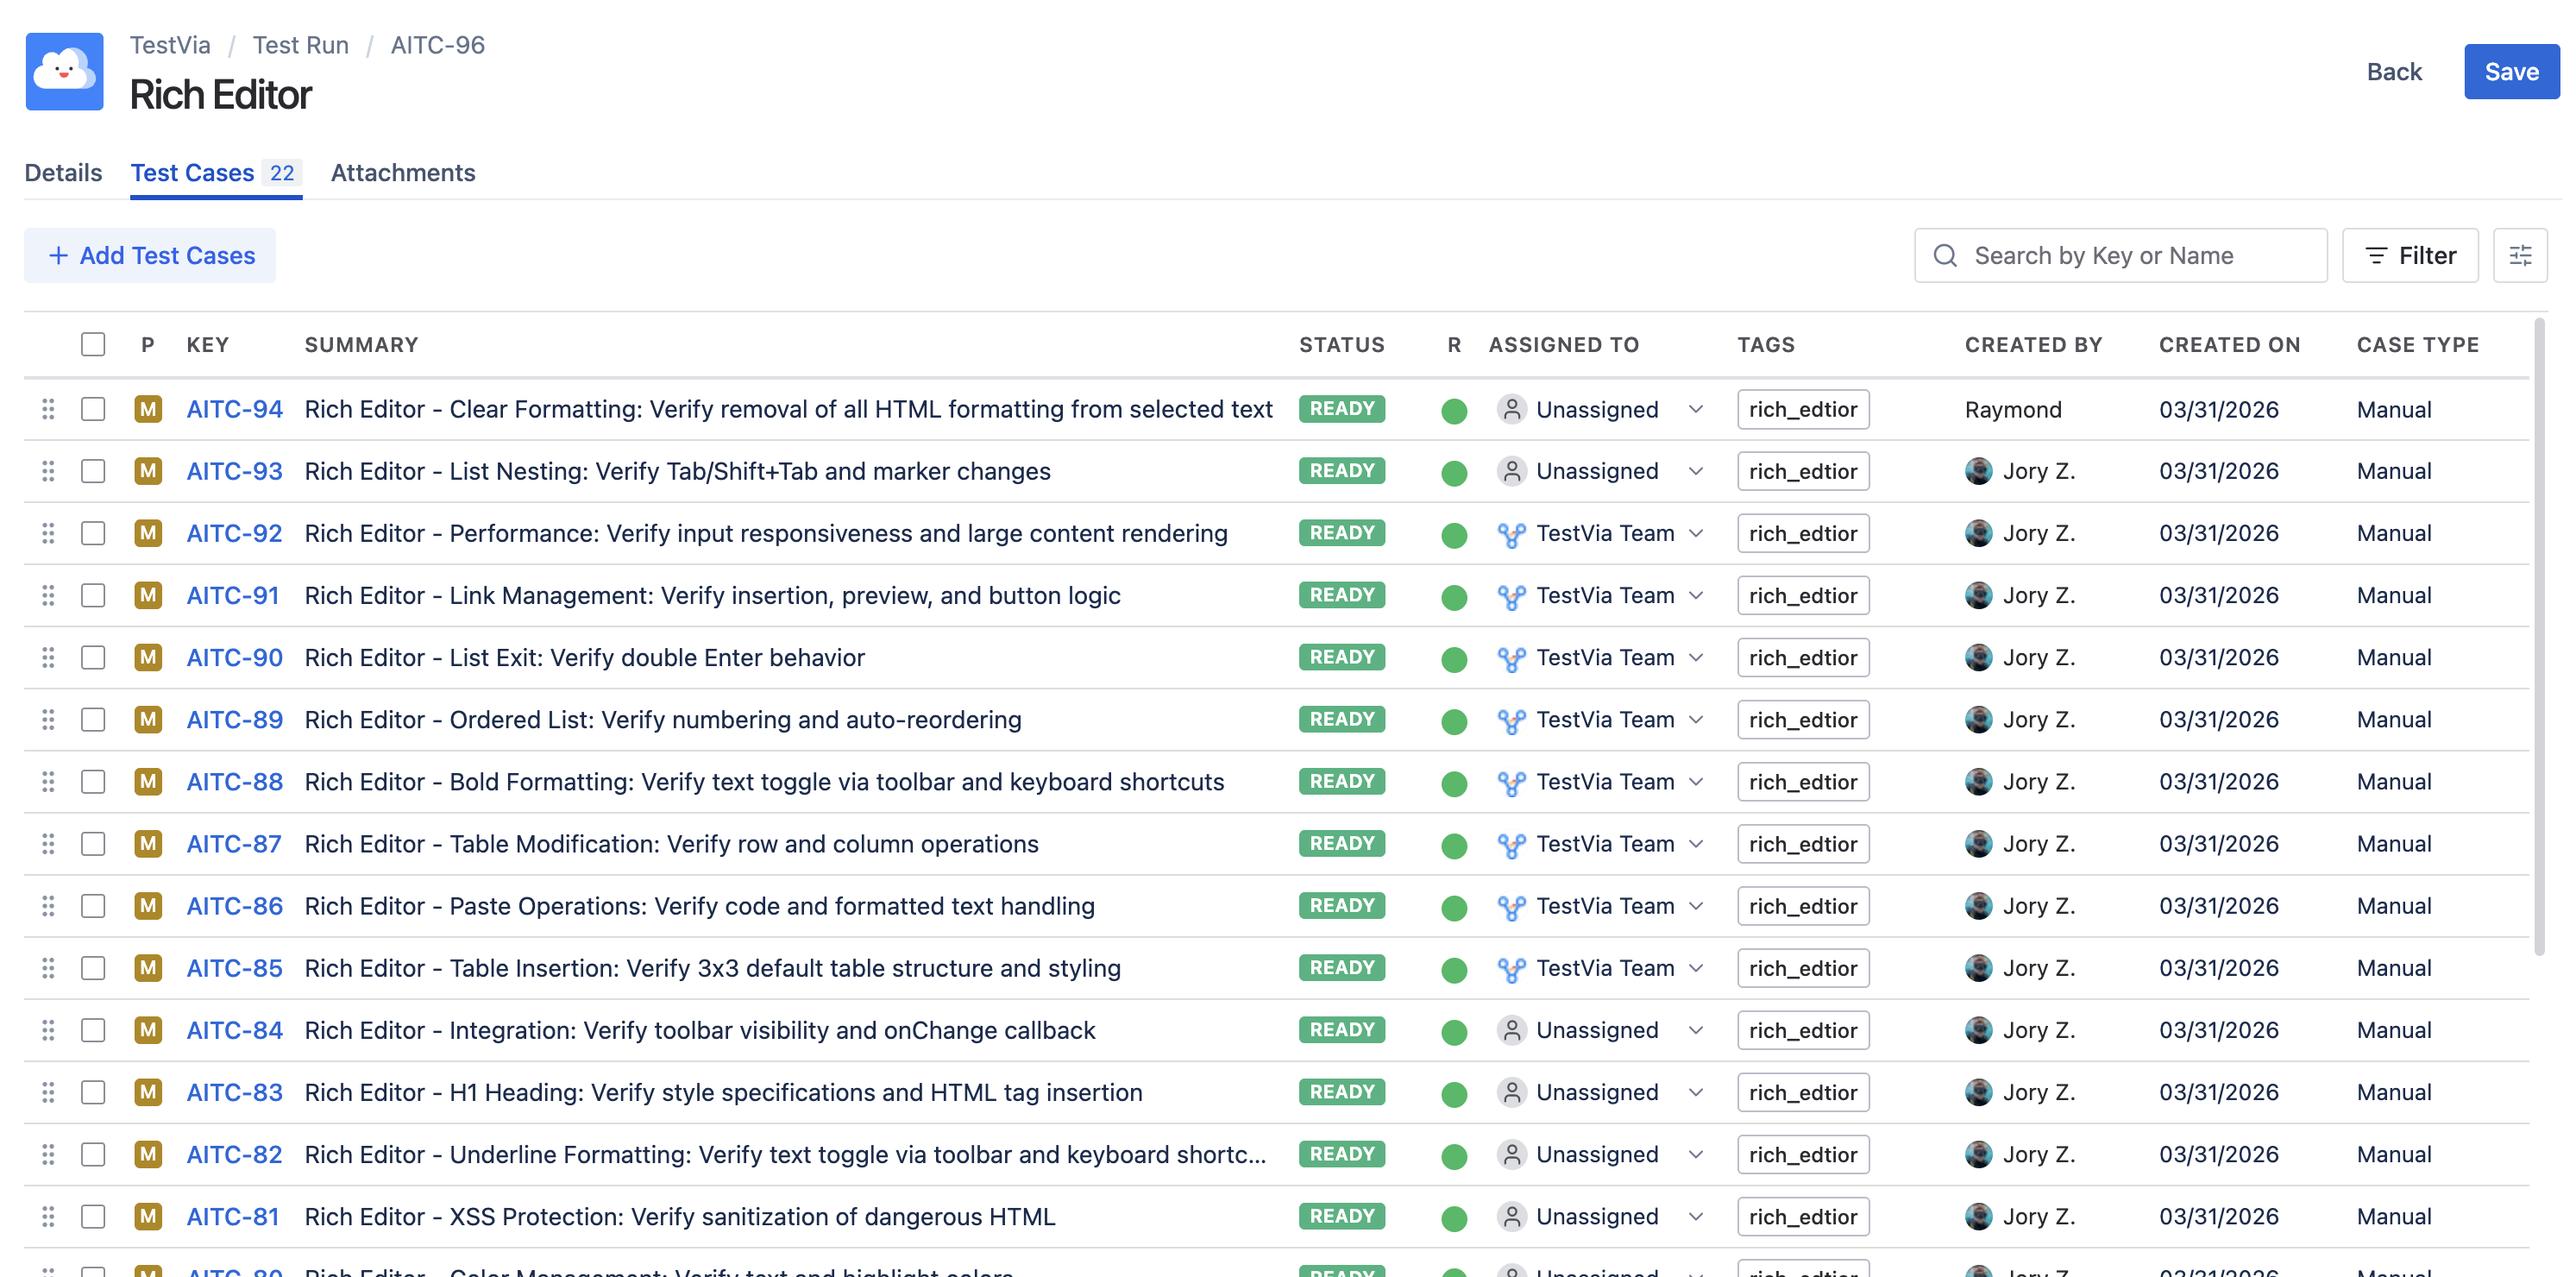Viewport: 2576px width, 1277px height.
Task: Expand assignee dropdown for AITC-92
Action: tap(1695, 533)
